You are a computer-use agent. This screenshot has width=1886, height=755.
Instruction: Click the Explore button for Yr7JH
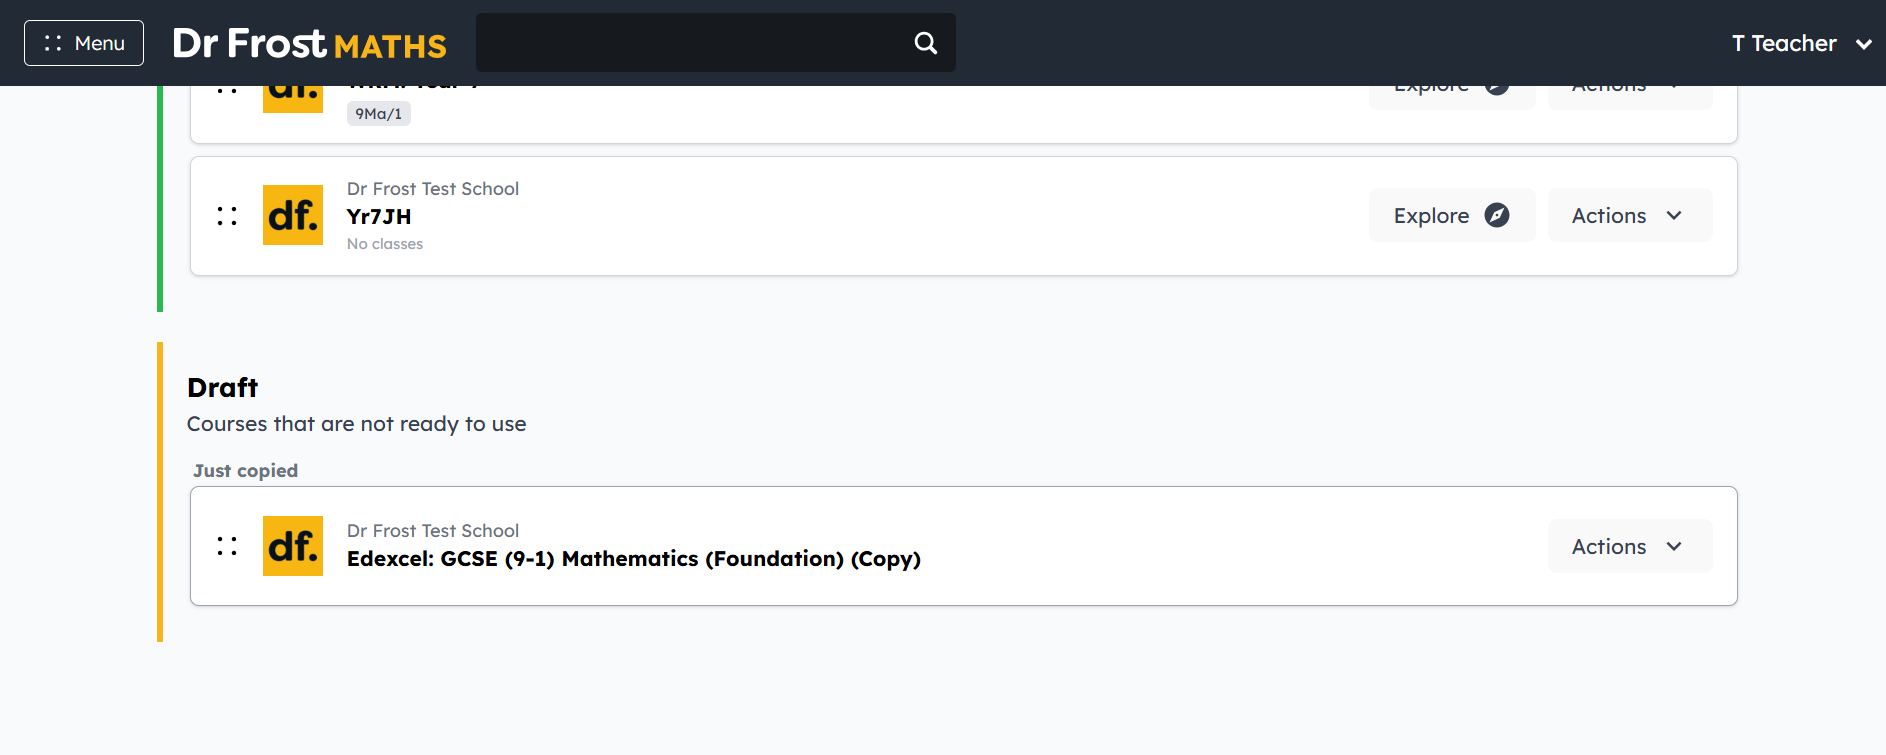pos(1452,215)
